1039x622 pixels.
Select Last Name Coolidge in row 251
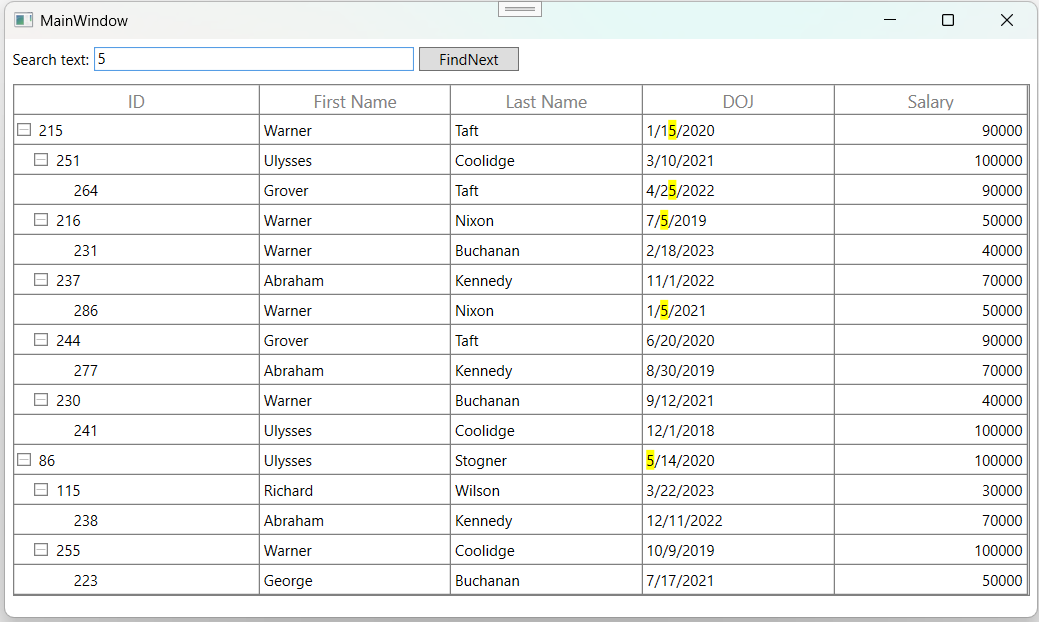click(x=546, y=160)
